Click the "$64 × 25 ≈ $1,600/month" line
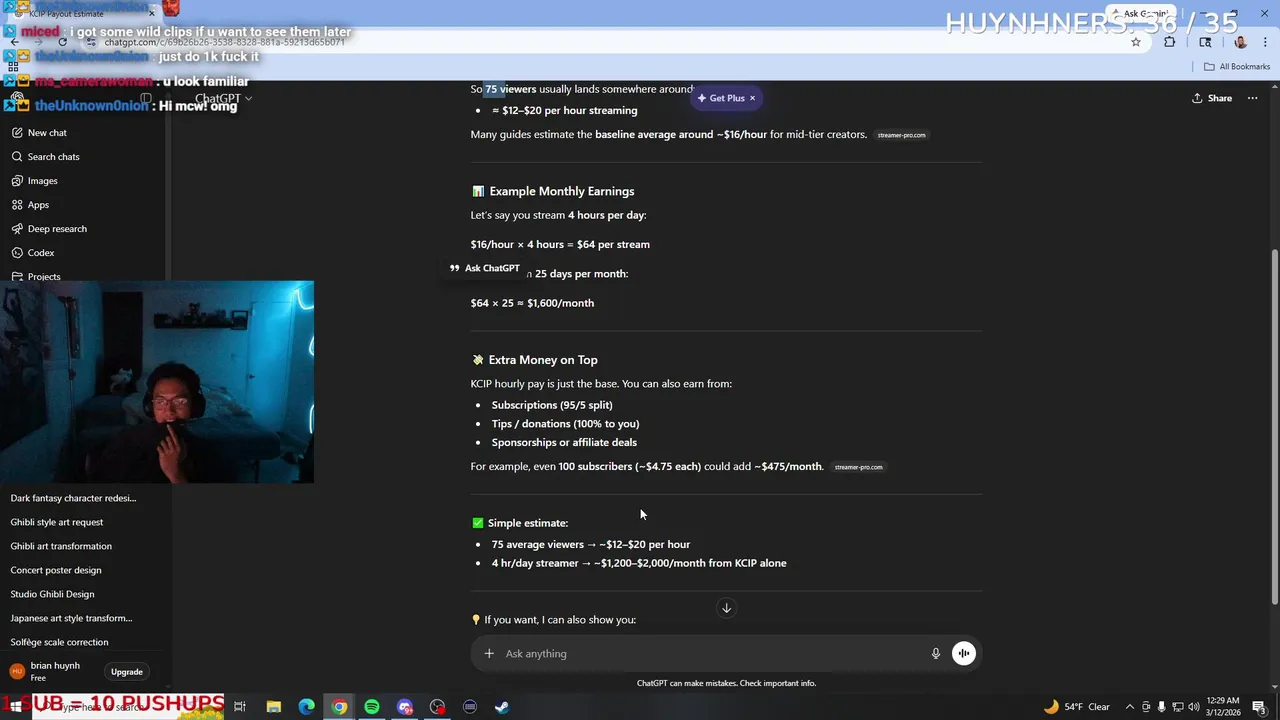The width and height of the screenshot is (1280, 720). (532, 303)
